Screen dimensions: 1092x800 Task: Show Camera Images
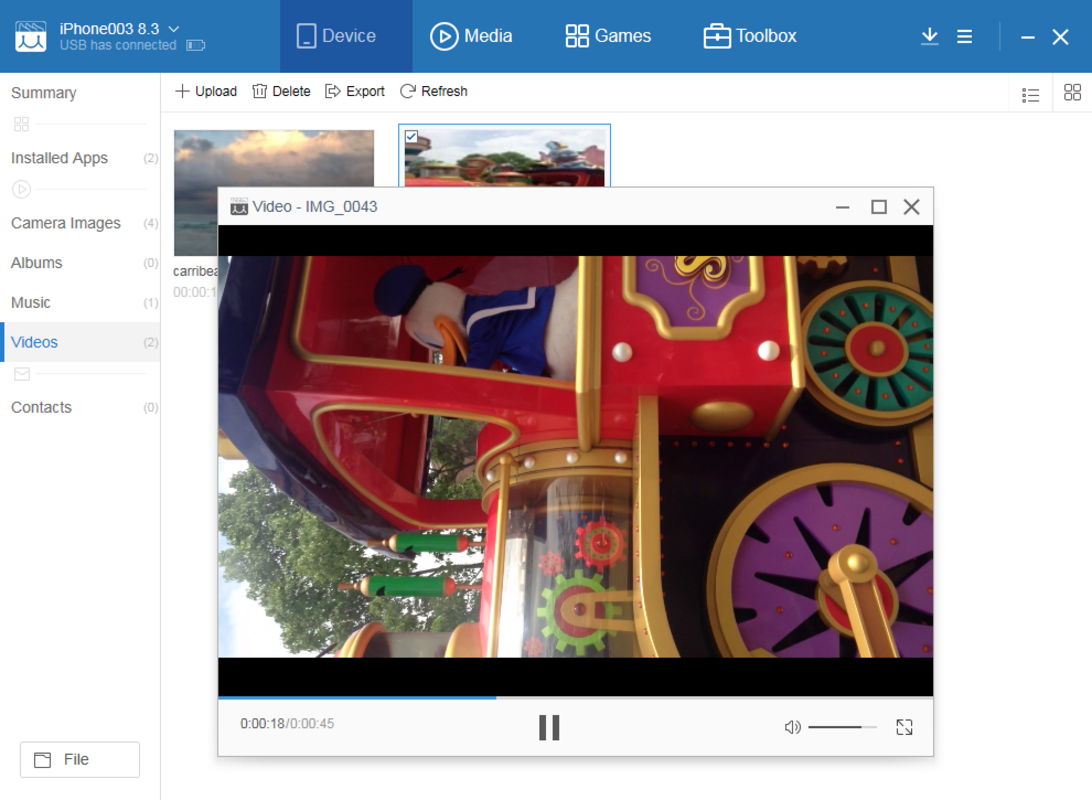(x=80, y=223)
